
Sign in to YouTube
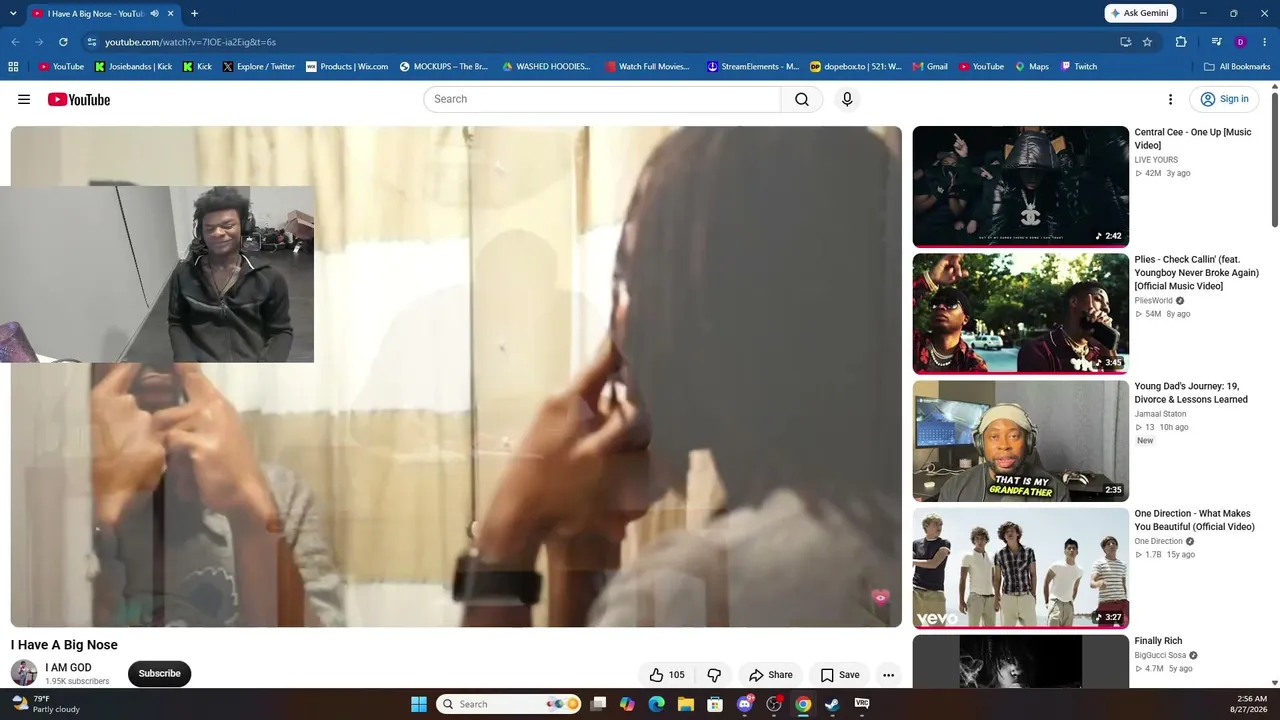(x=1224, y=99)
